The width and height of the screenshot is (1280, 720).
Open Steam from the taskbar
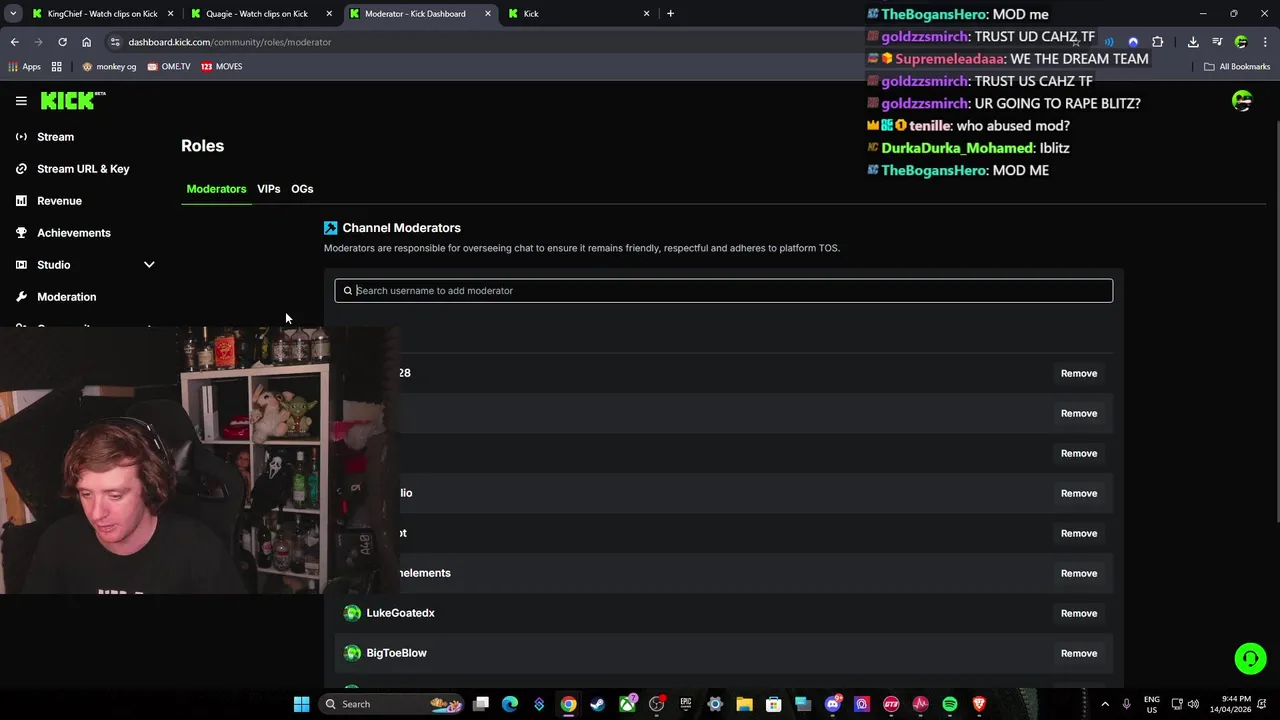point(598,704)
